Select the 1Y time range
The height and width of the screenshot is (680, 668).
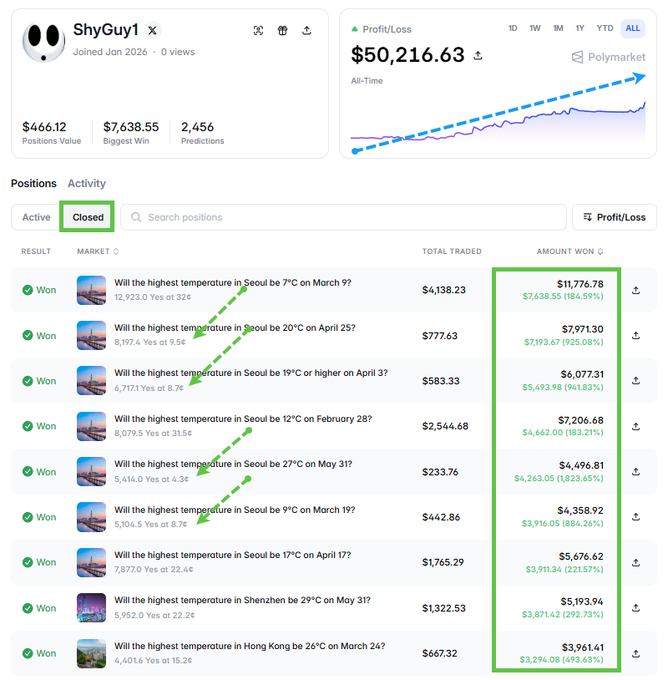(x=580, y=28)
